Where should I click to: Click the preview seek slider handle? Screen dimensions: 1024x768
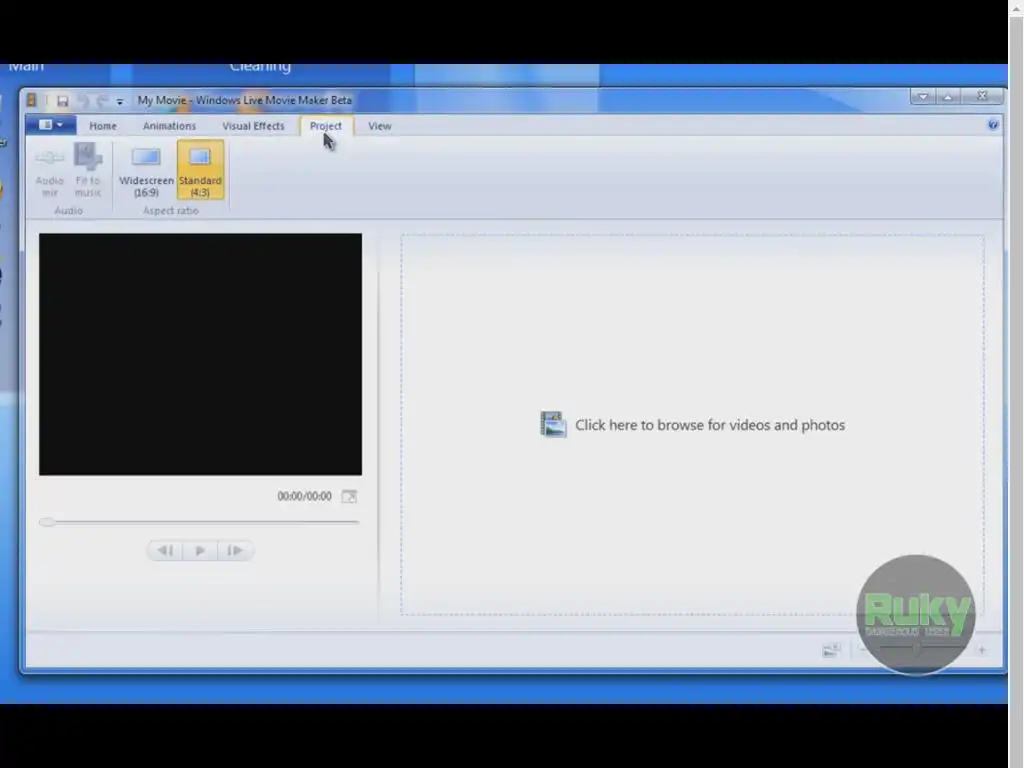tap(46, 522)
